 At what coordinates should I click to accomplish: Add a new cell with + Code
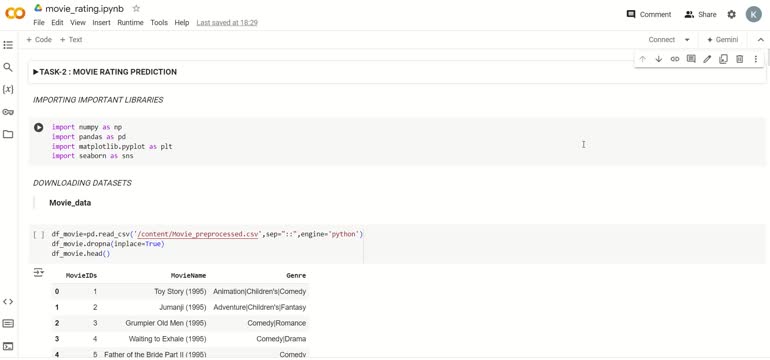click(x=39, y=40)
